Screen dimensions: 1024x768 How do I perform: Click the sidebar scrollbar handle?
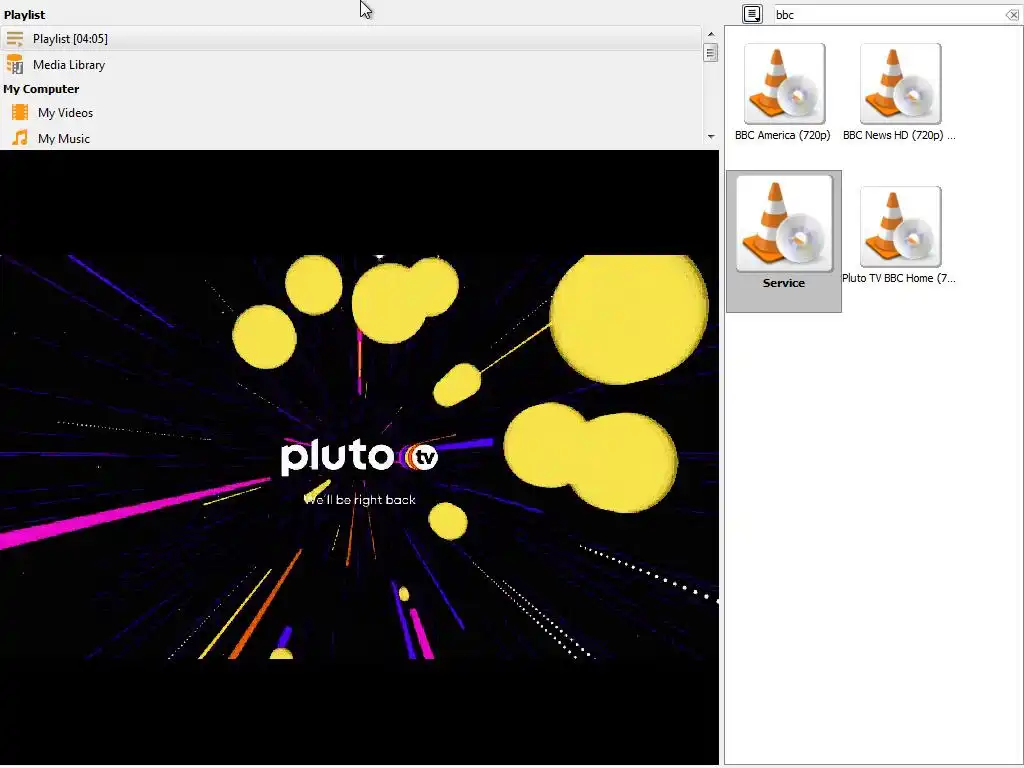[x=711, y=52]
